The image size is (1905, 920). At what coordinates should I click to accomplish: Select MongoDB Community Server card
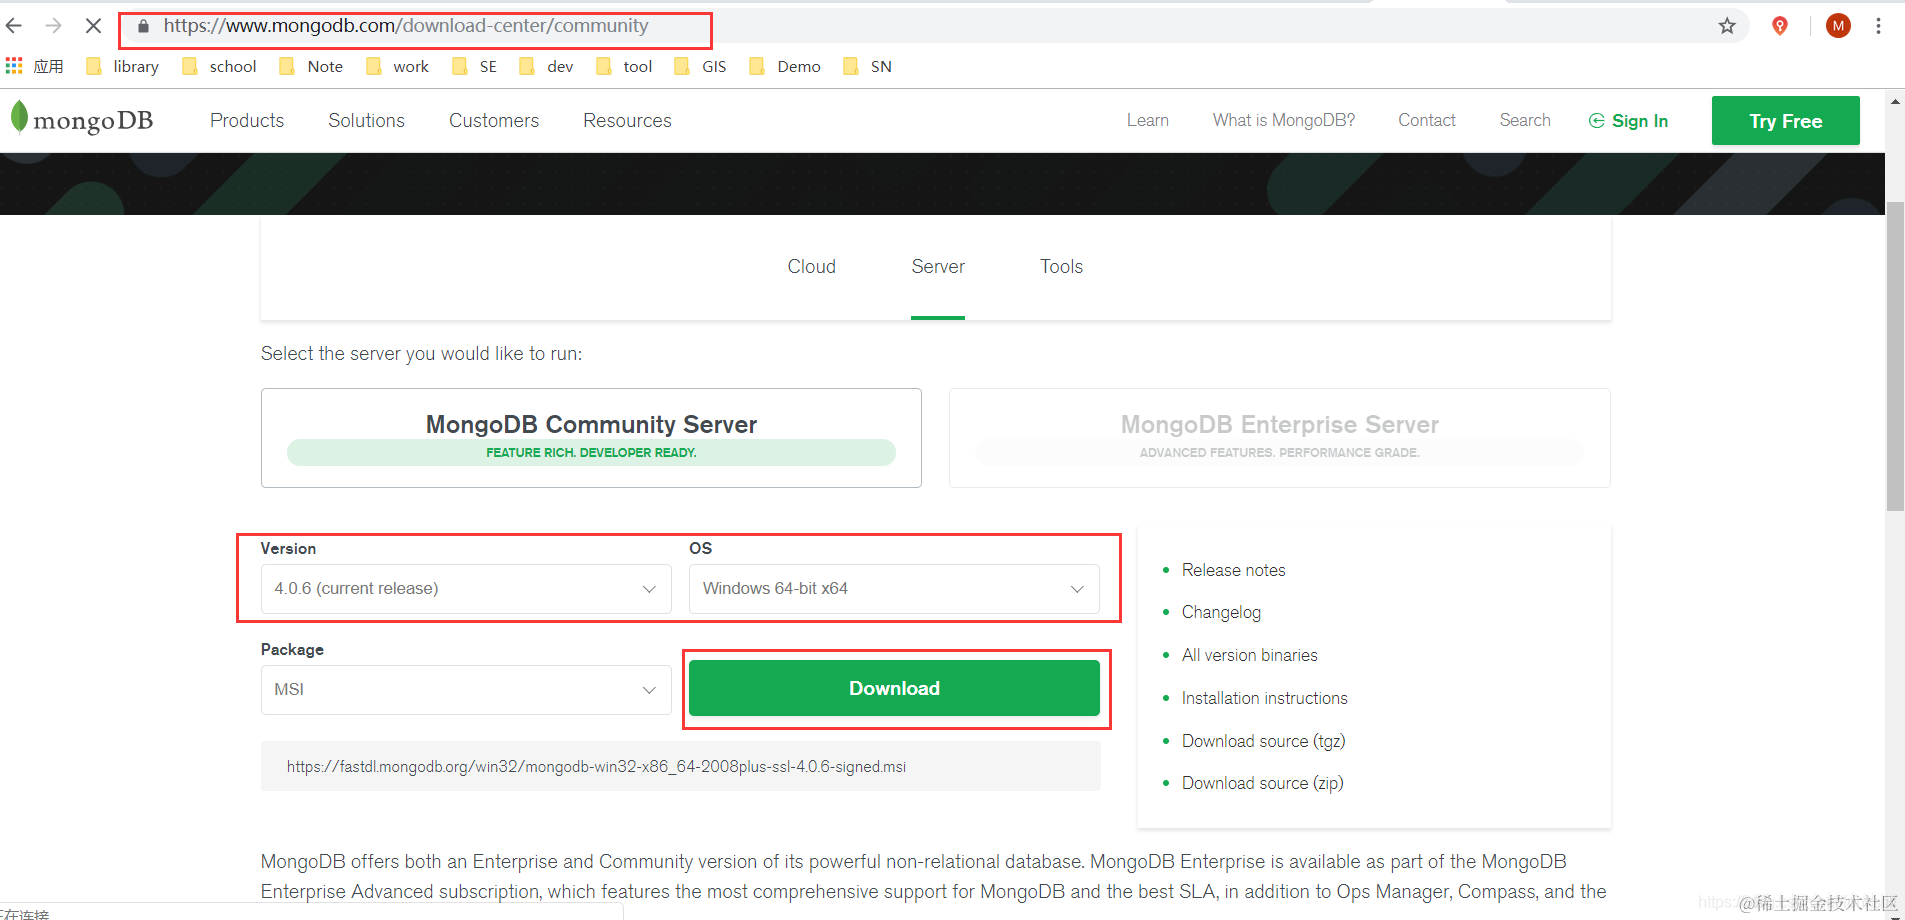coord(591,438)
